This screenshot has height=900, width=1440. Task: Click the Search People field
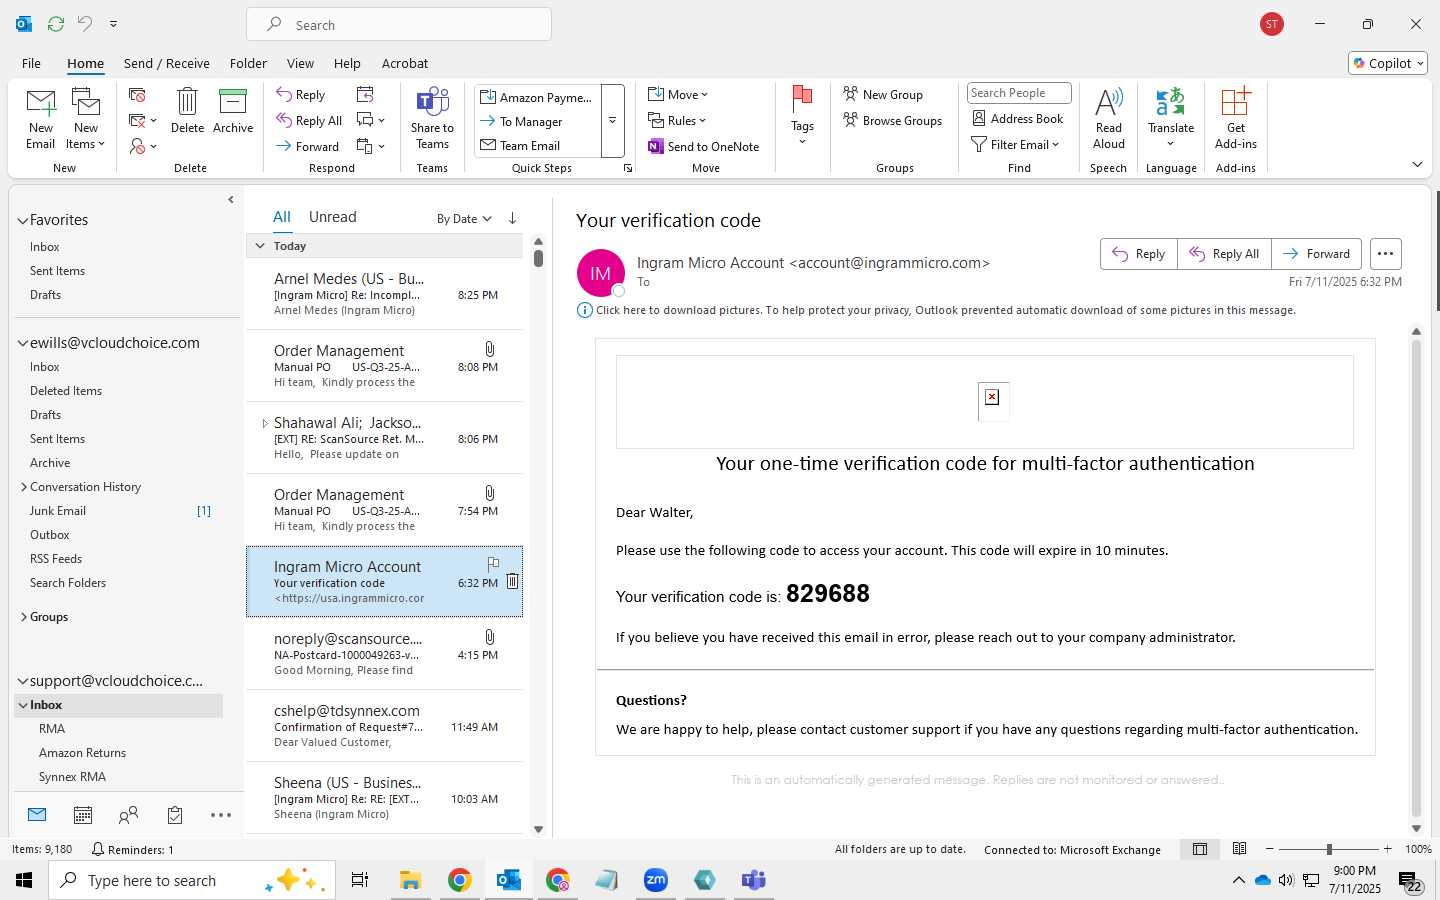click(x=1019, y=93)
